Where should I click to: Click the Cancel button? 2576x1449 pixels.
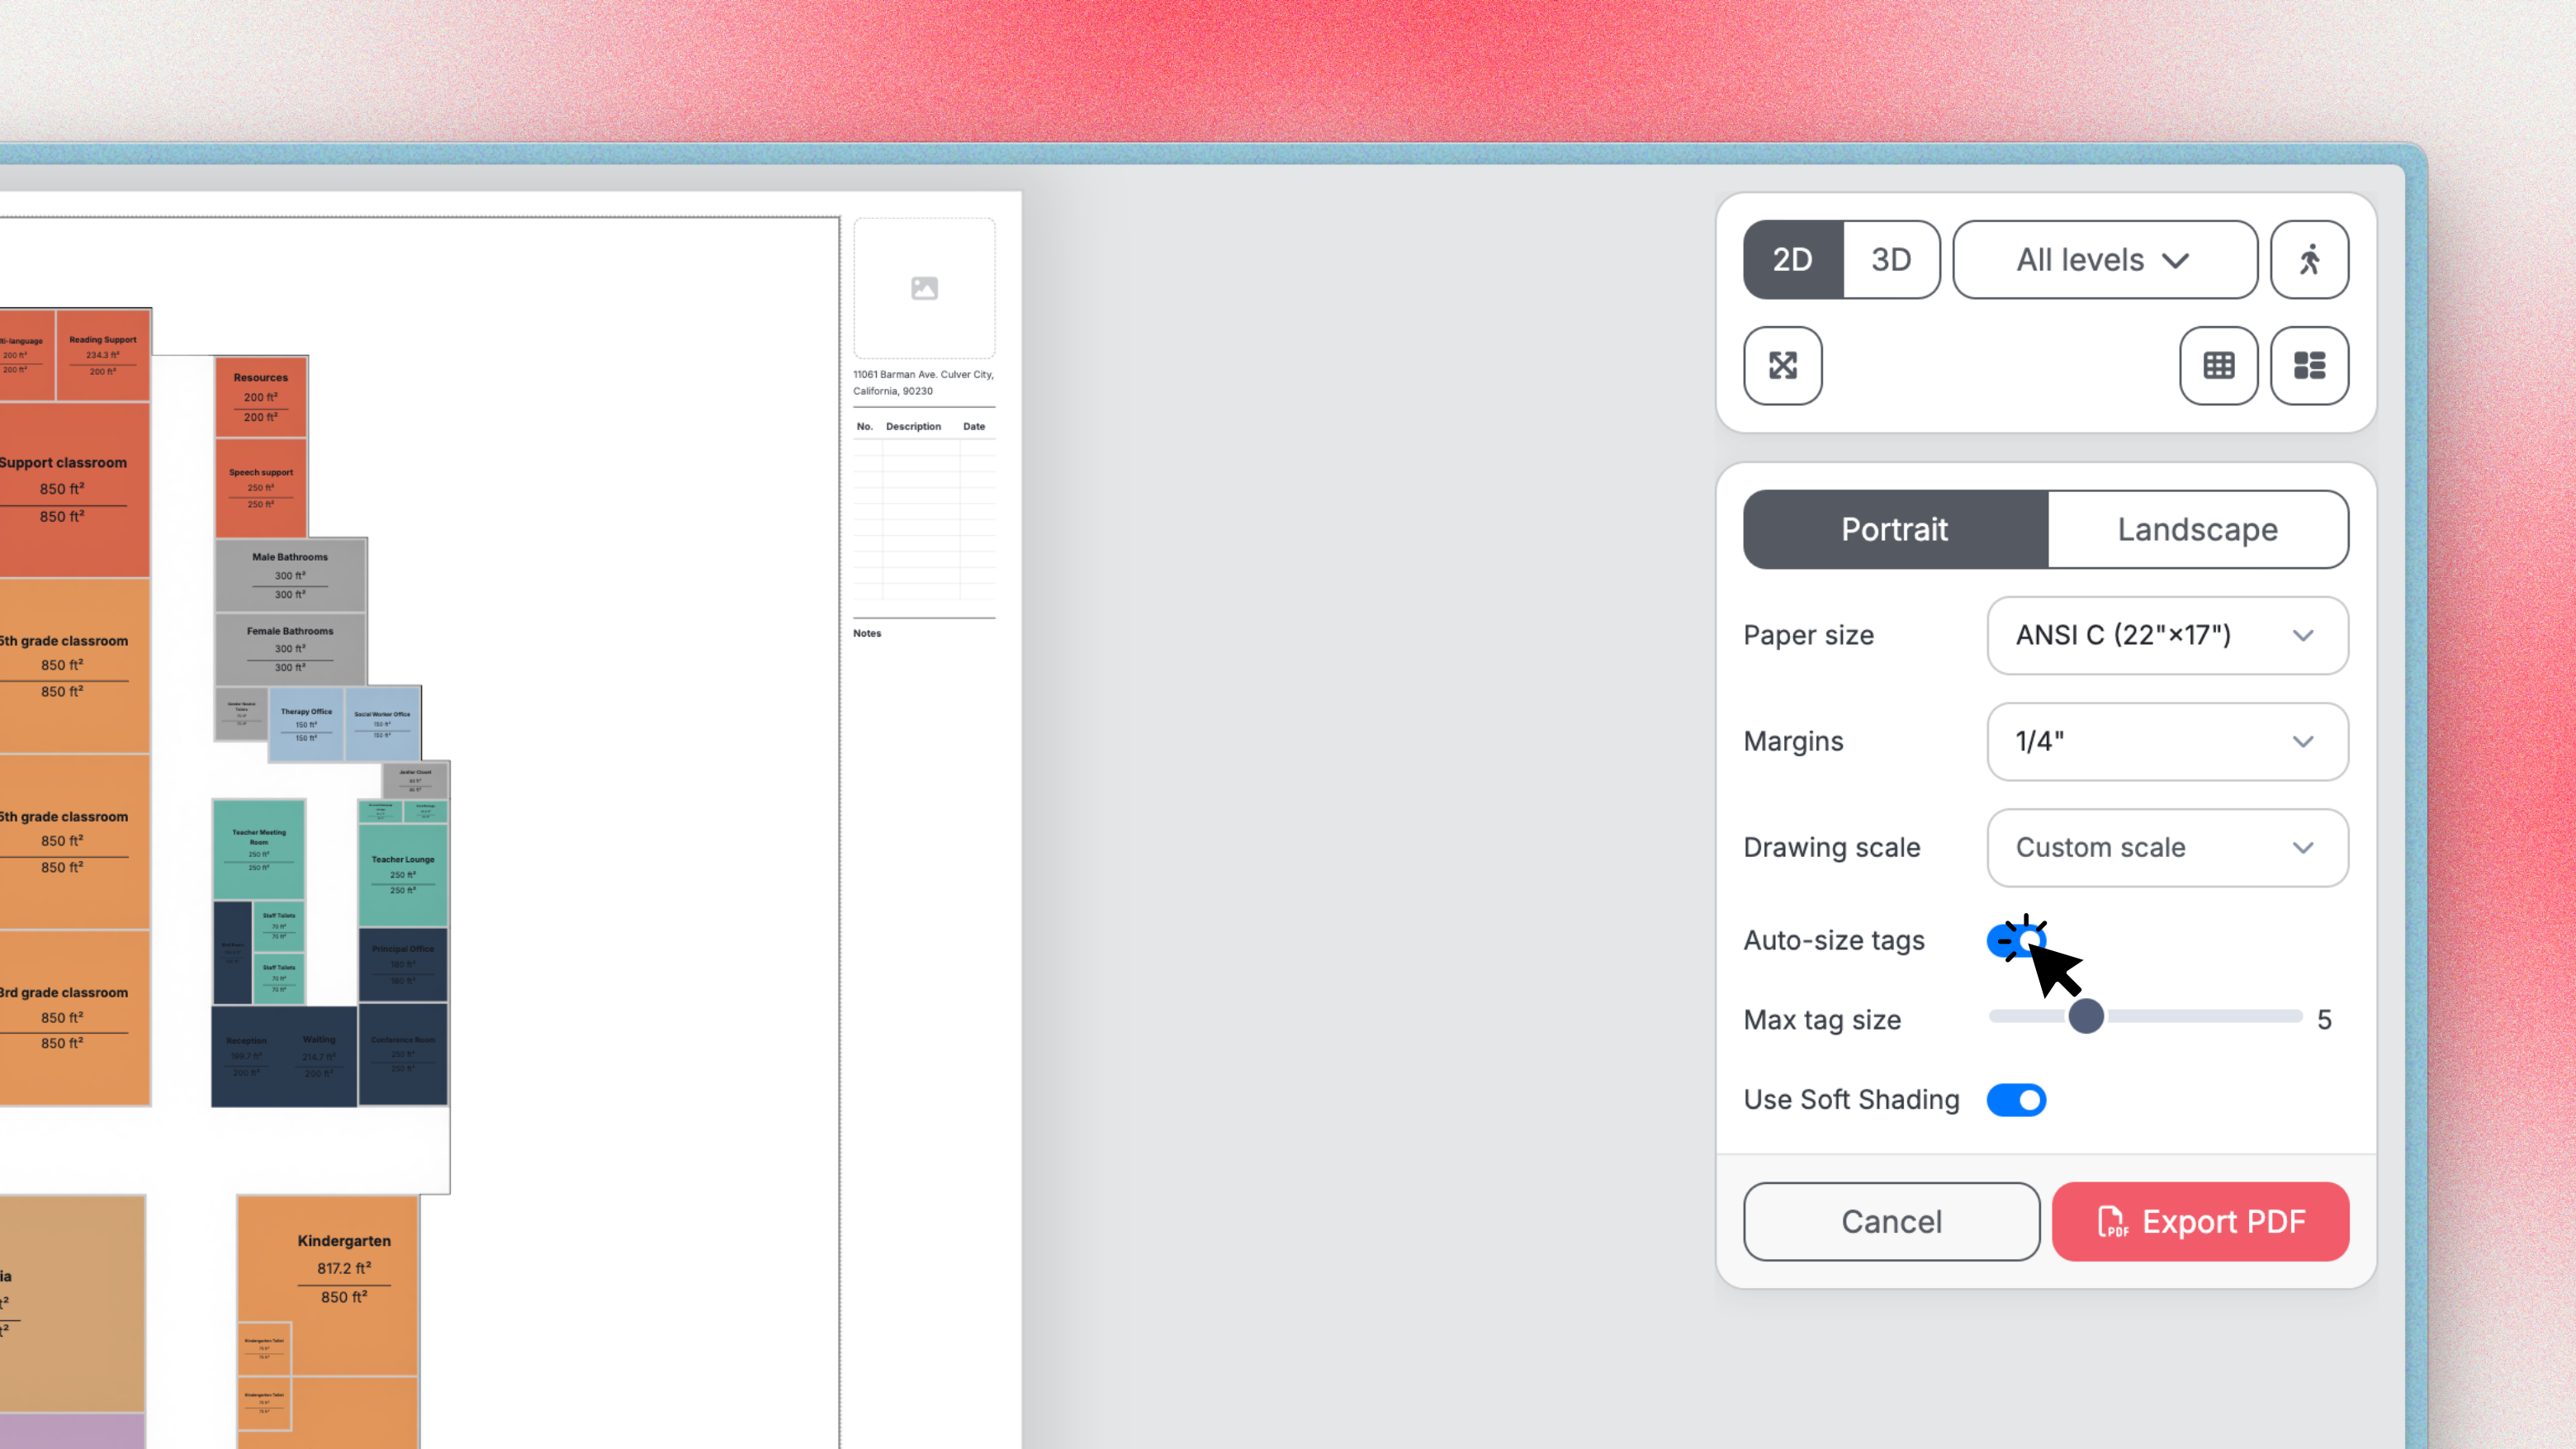(1890, 1222)
